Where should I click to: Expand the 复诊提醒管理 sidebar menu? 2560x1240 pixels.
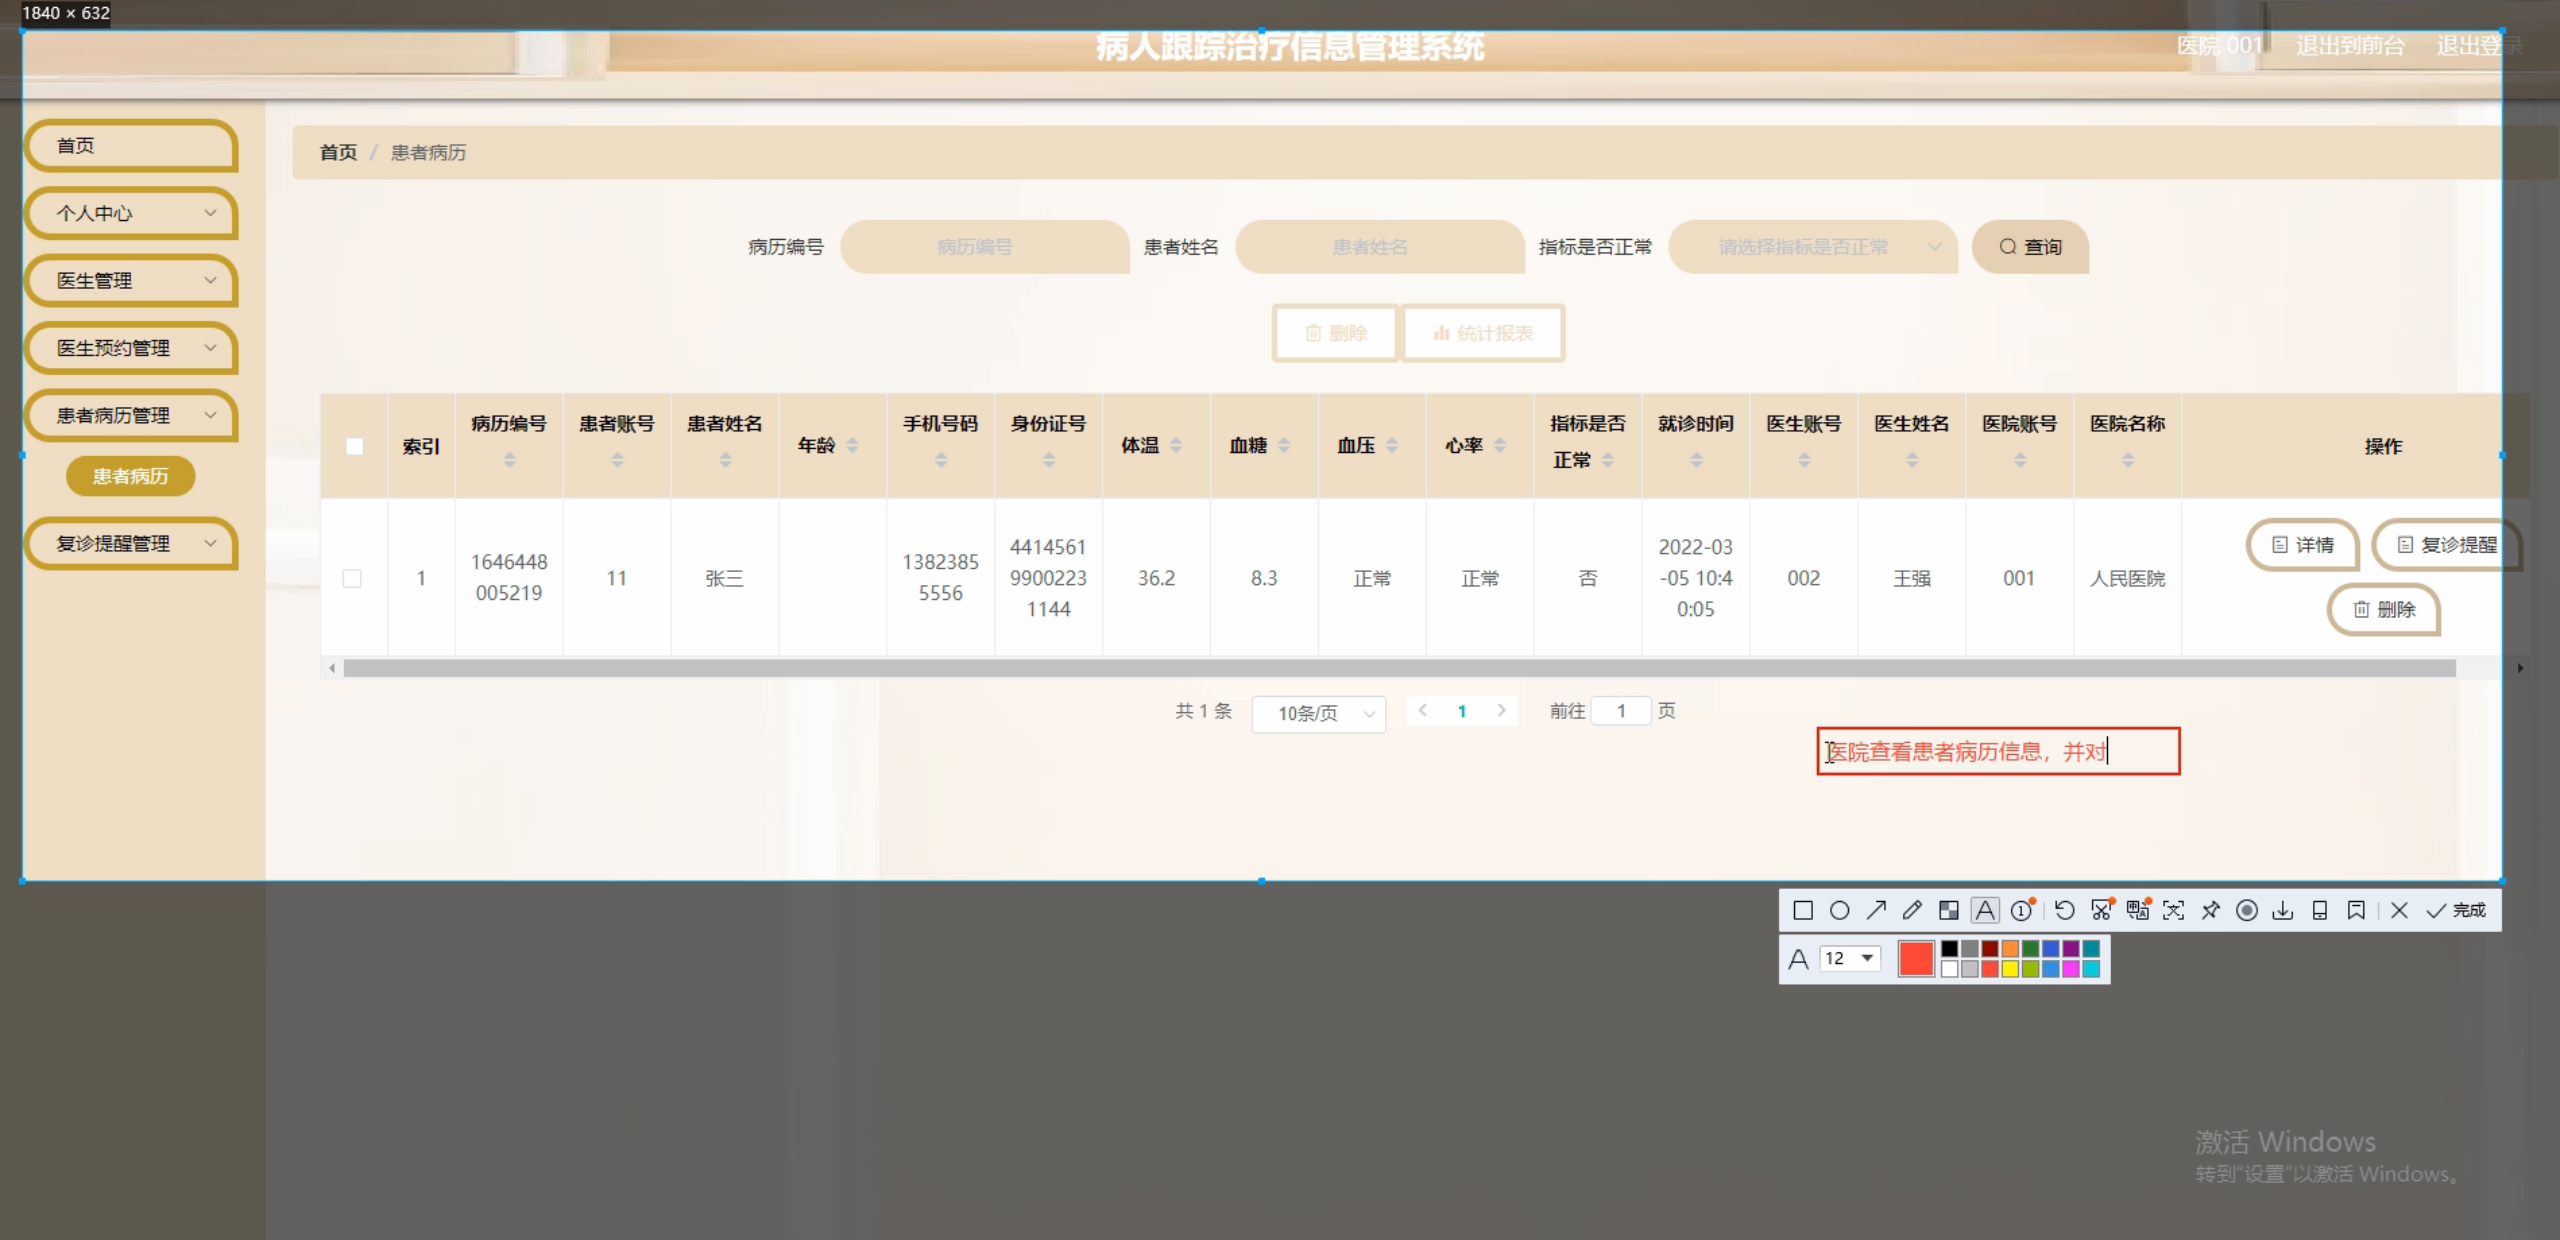click(x=131, y=543)
